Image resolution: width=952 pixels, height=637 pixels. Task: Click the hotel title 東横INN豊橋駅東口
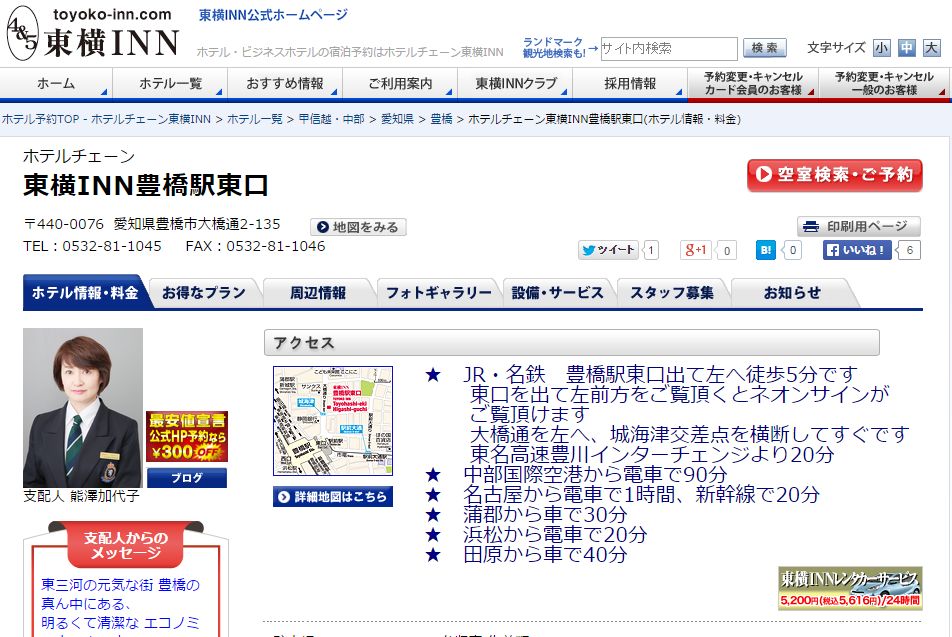click(146, 185)
